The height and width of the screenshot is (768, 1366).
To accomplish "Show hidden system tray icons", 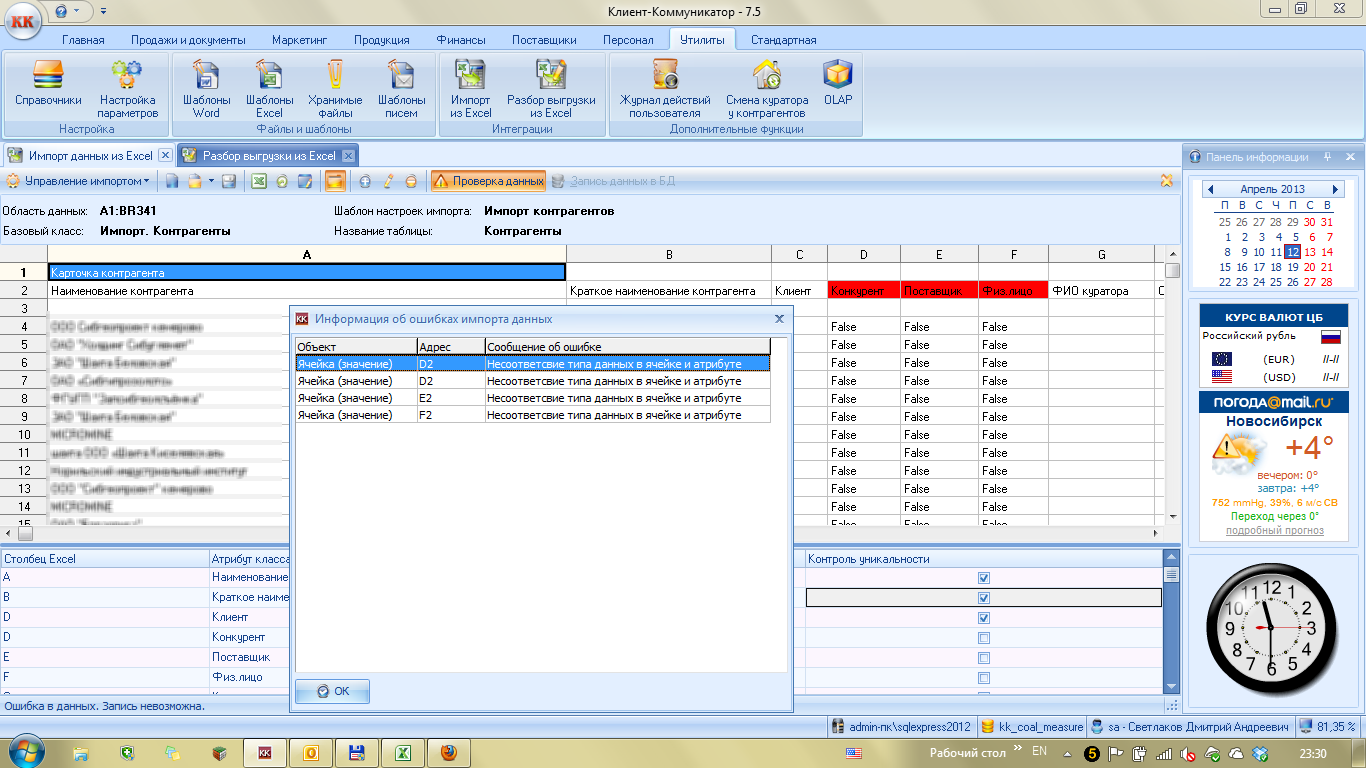I will pos(1069,752).
